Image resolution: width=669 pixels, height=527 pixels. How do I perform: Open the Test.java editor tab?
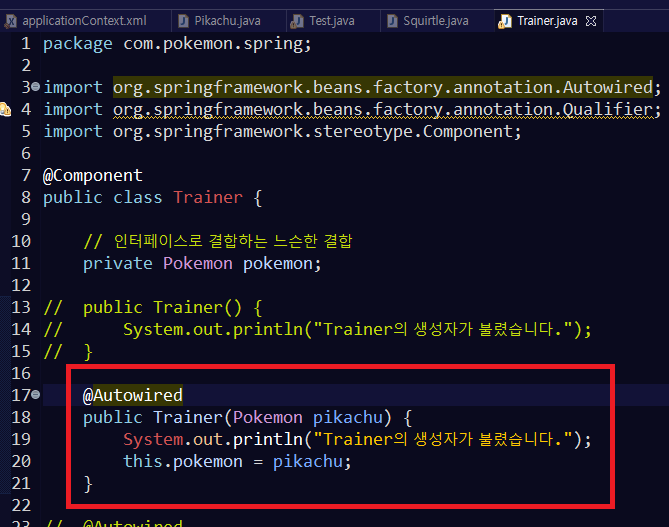click(x=332, y=20)
